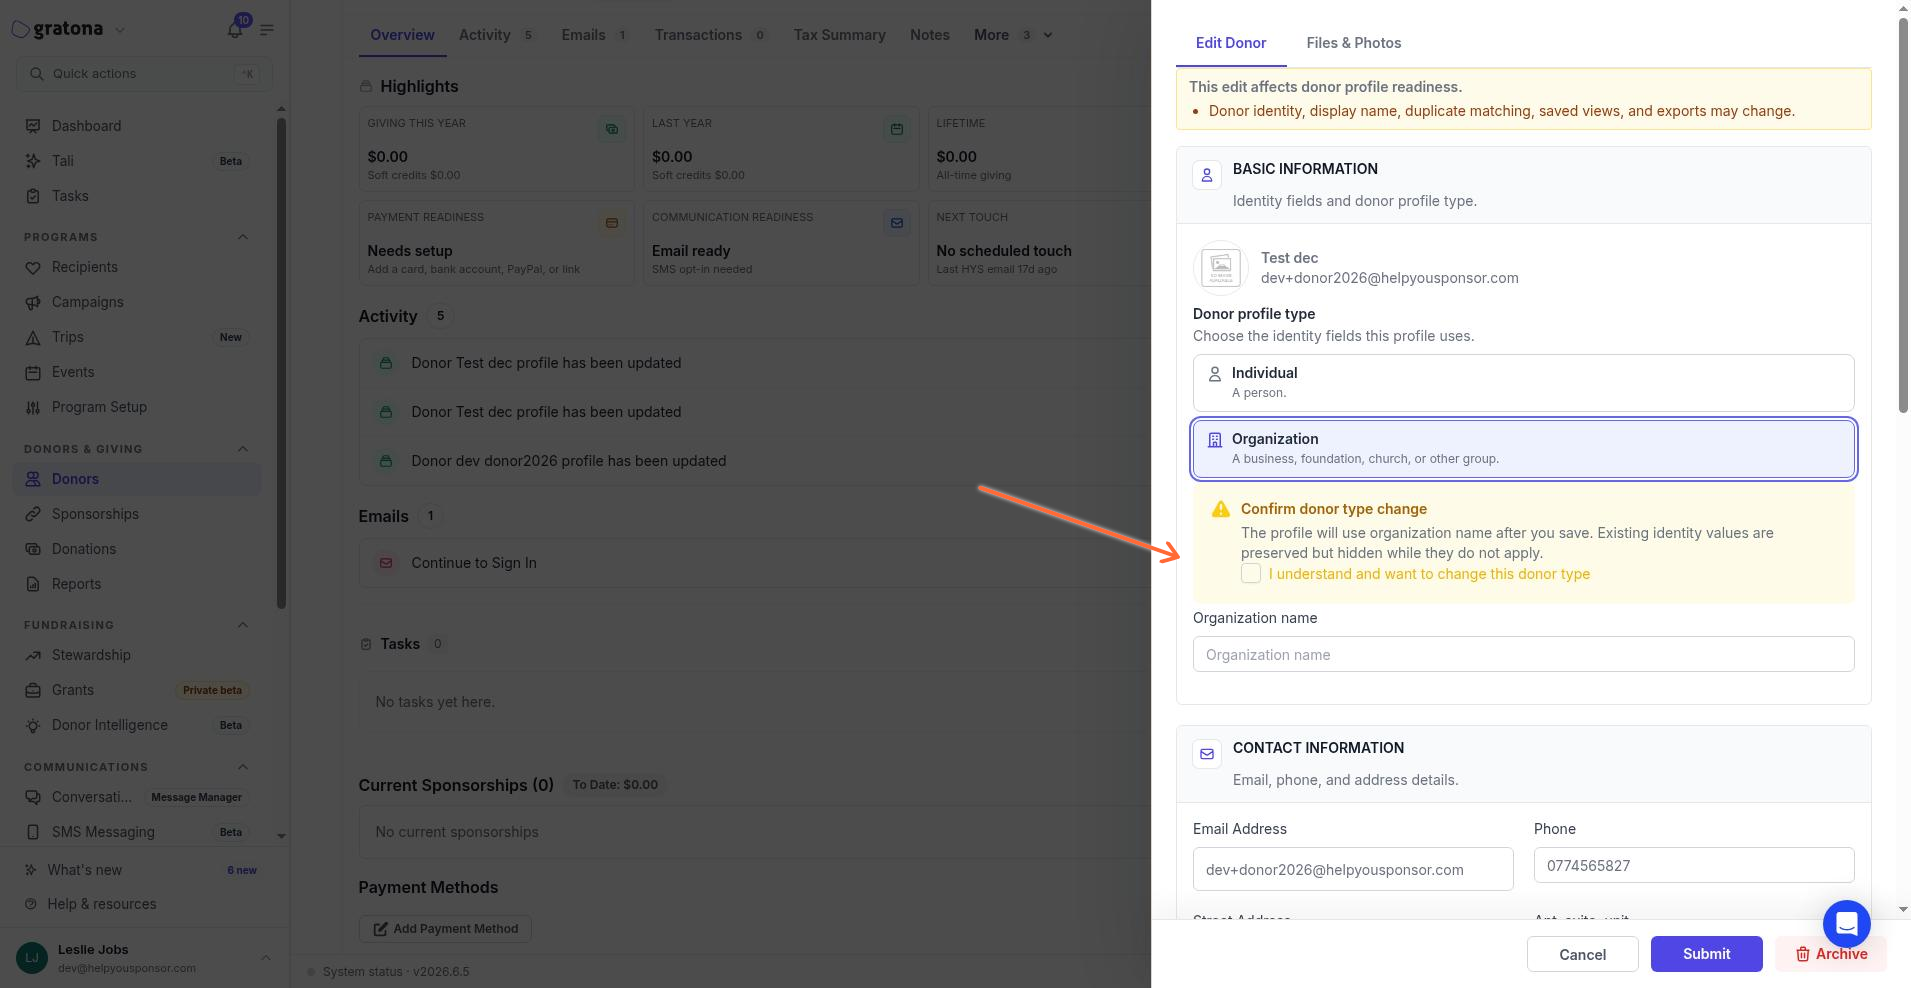Open the Notes tab
This screenshot has height=988, width=1911.
click(x=929, y=35)
